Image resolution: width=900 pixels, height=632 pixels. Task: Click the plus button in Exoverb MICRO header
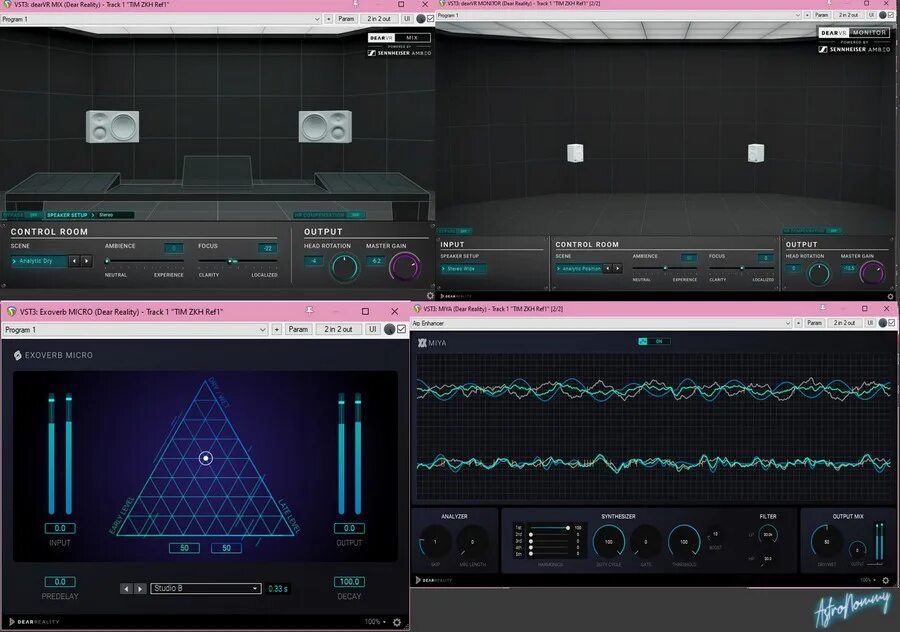tap(277, 329)
